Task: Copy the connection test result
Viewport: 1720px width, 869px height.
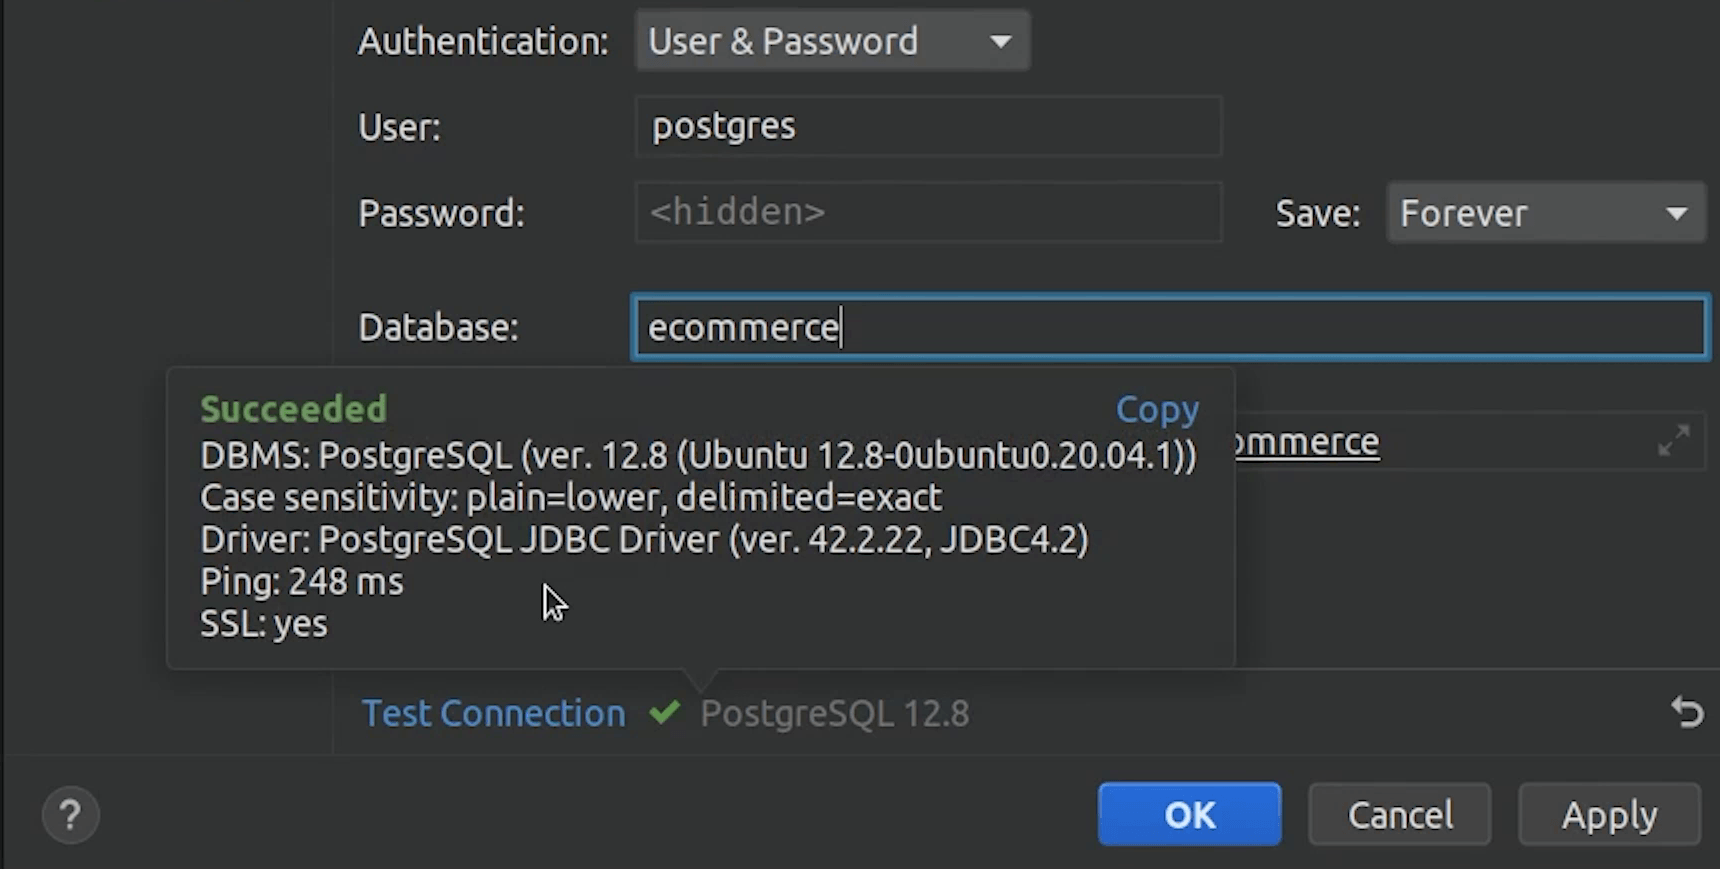Action: 1157,409
